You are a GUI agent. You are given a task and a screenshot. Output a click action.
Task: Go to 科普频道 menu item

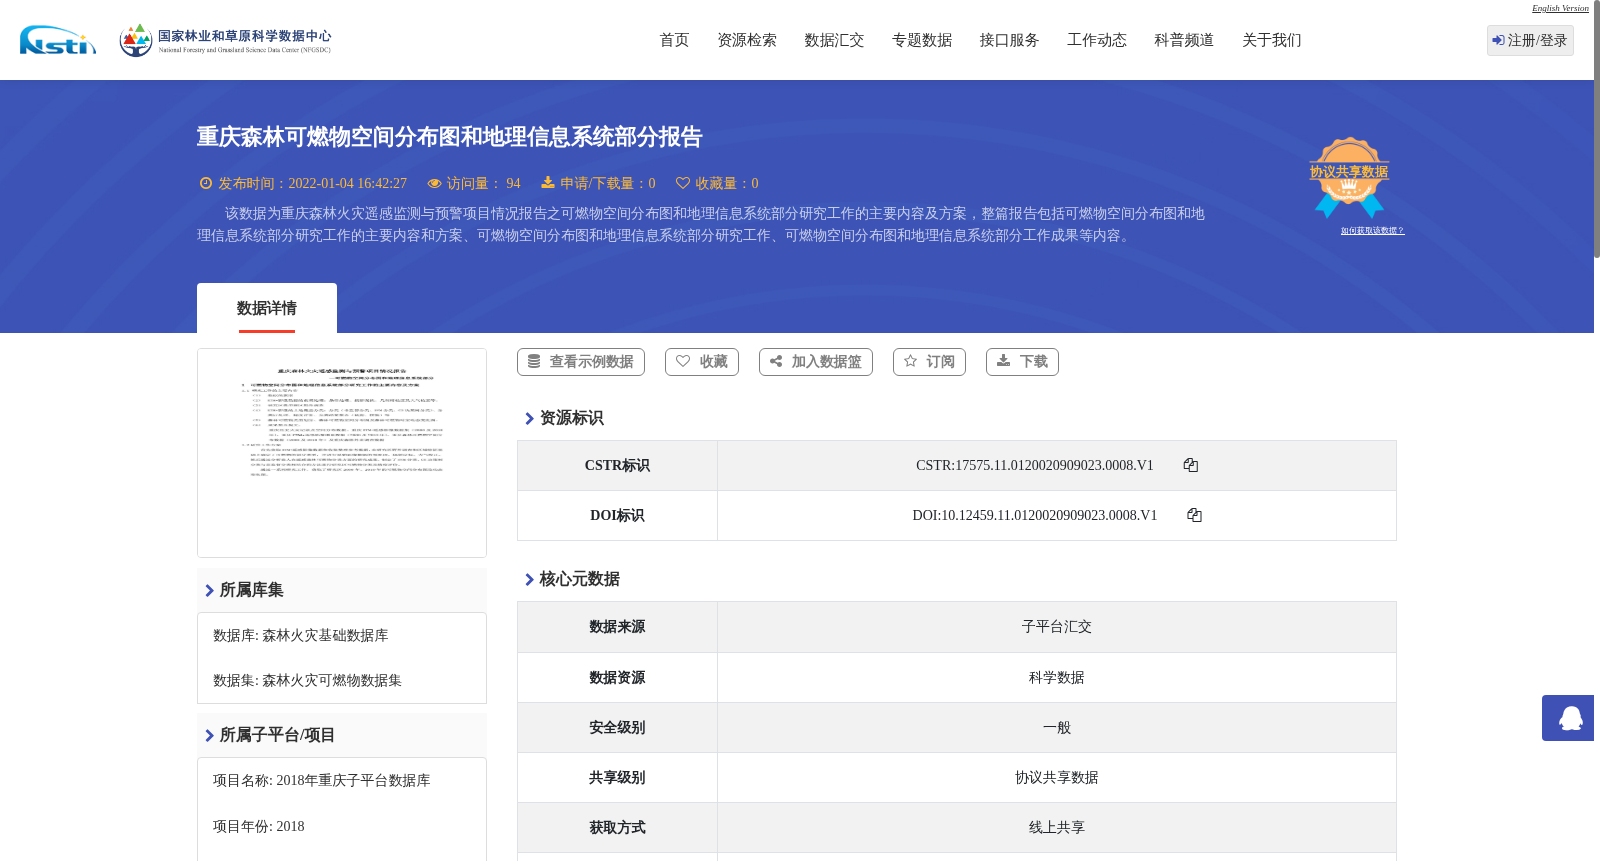click(x=1184, y=40)
